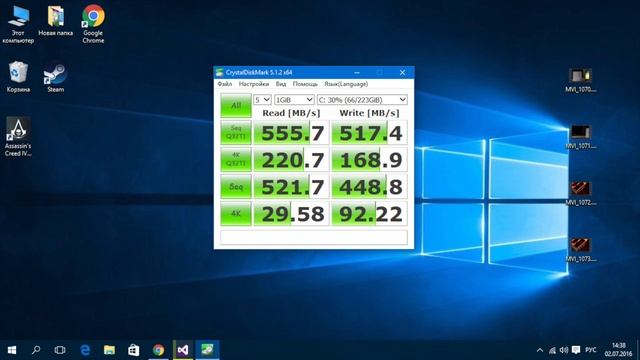Open Windows Store from the taskbar
Image resolution: width=640 pixels, height=360 pixels.
(133, 350)
